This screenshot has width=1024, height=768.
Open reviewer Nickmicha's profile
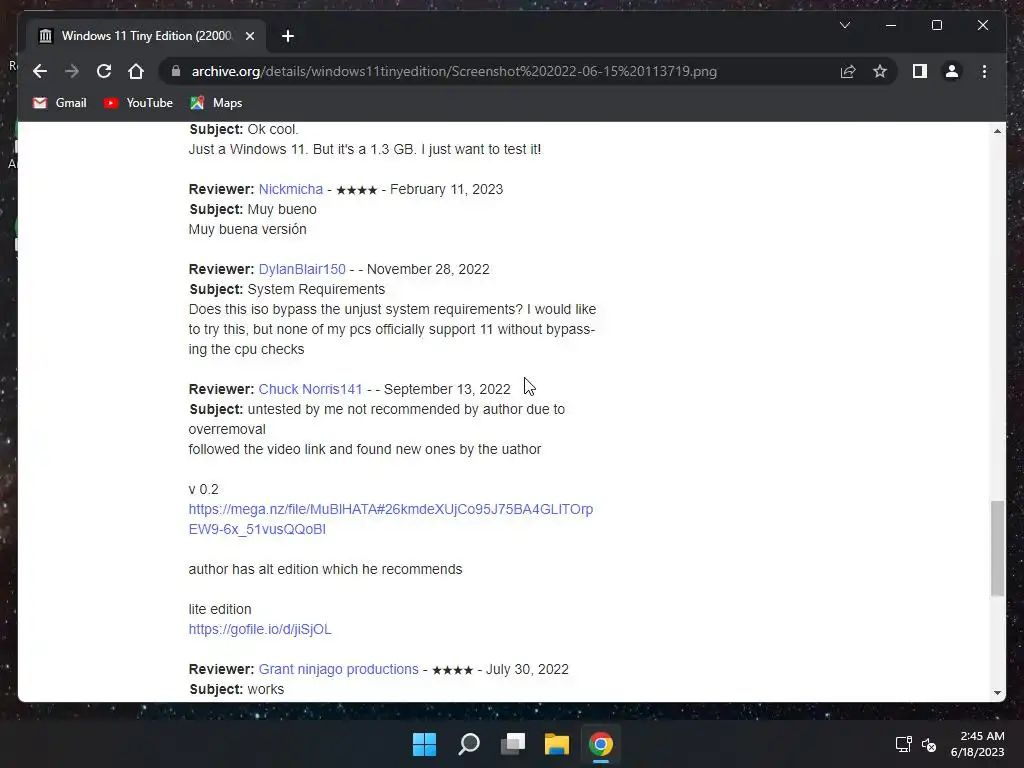coord(291,189)
